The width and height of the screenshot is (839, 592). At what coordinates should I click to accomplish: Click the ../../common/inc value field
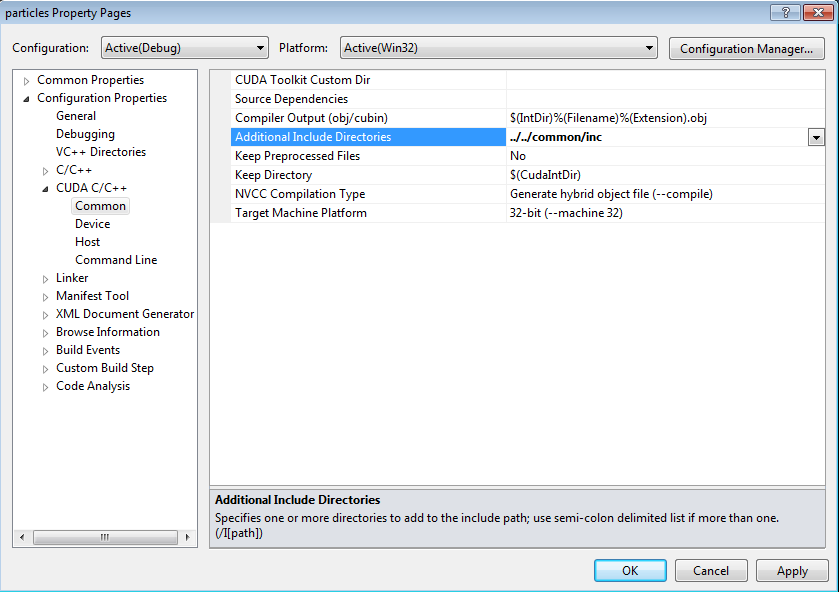click(x=657, y=137)
